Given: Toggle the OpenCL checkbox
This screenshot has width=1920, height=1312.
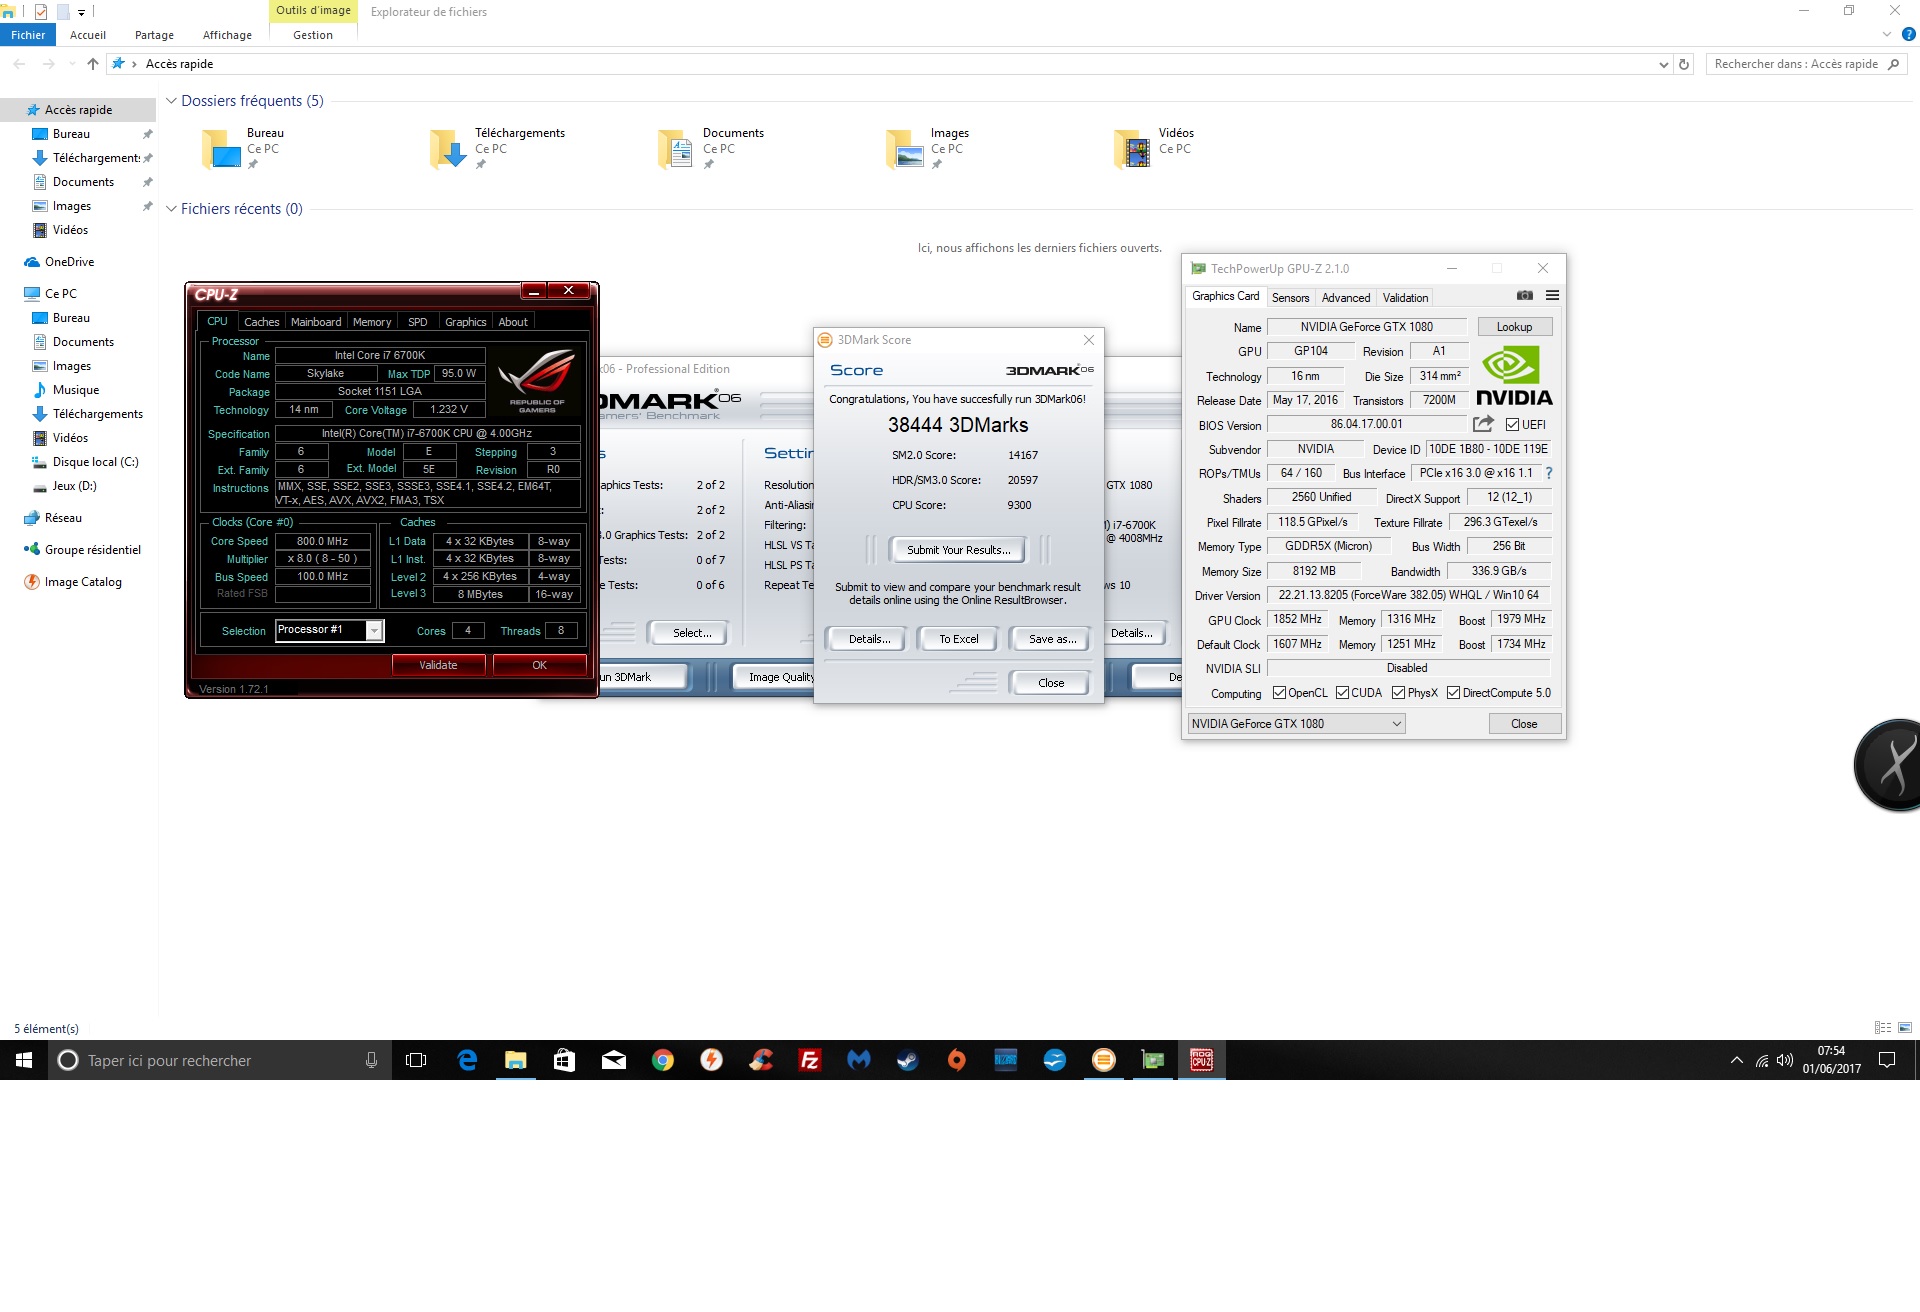Looking at the screenshot, I should pyautogui.click(x=1279, y=693).
